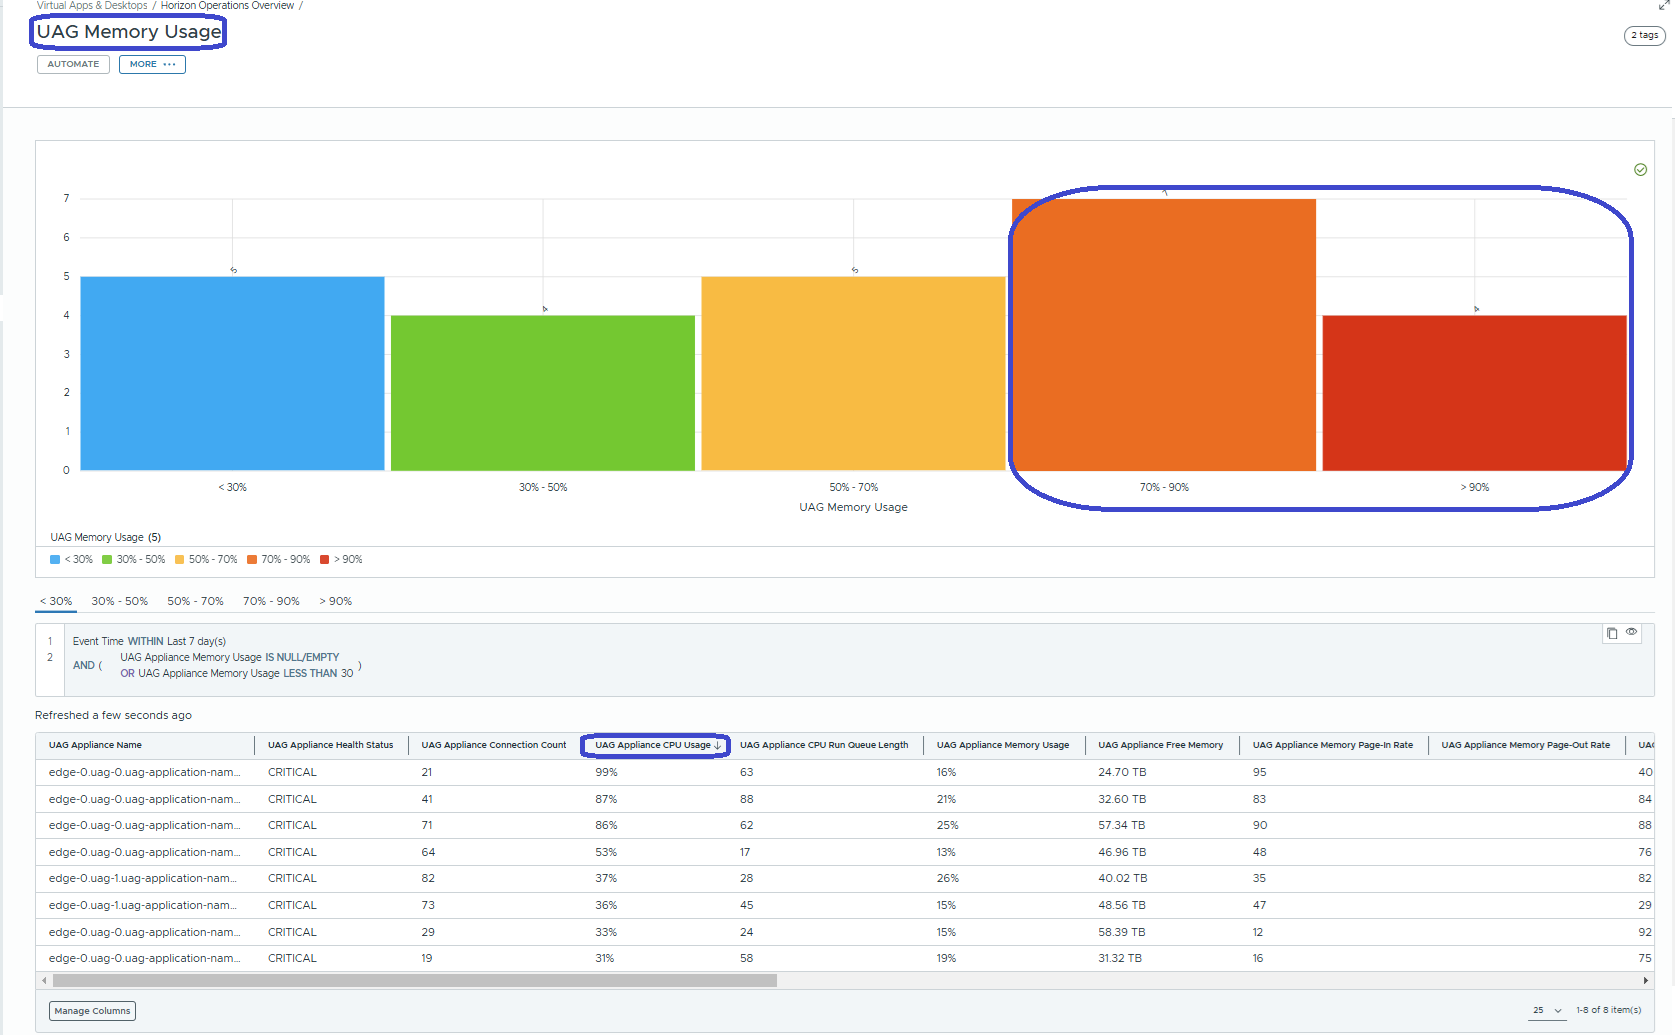
Task: Click connection count 82 cell
Action: [x=428, y=878]
